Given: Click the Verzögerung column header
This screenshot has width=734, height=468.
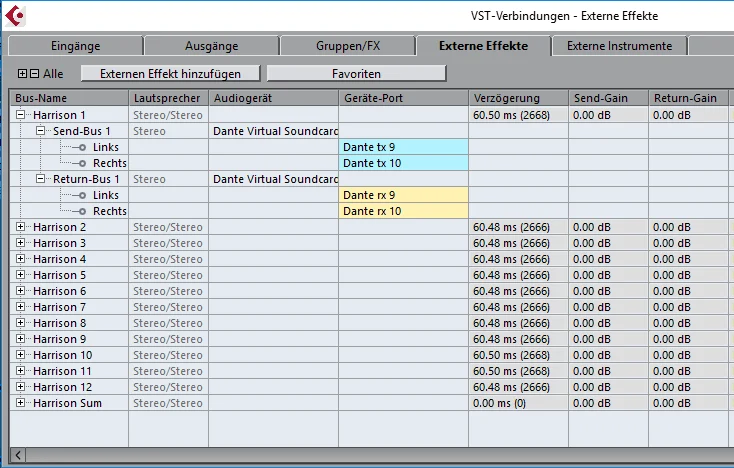Looking at the screenshot, I should point(518,98).
